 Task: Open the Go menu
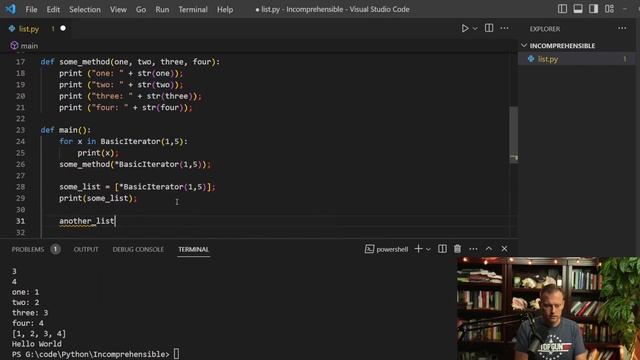[141, 9]
